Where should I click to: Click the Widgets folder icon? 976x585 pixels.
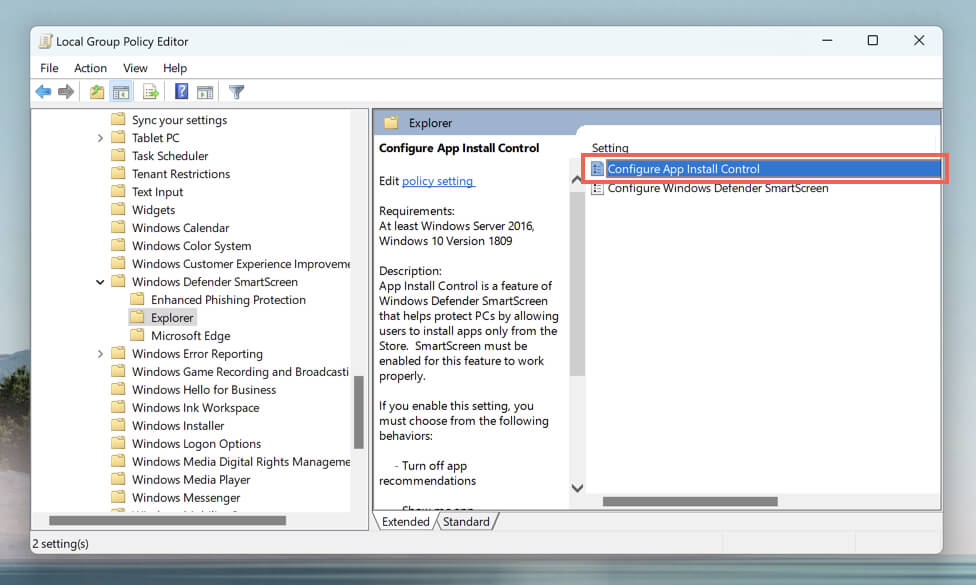click(118, 210)
